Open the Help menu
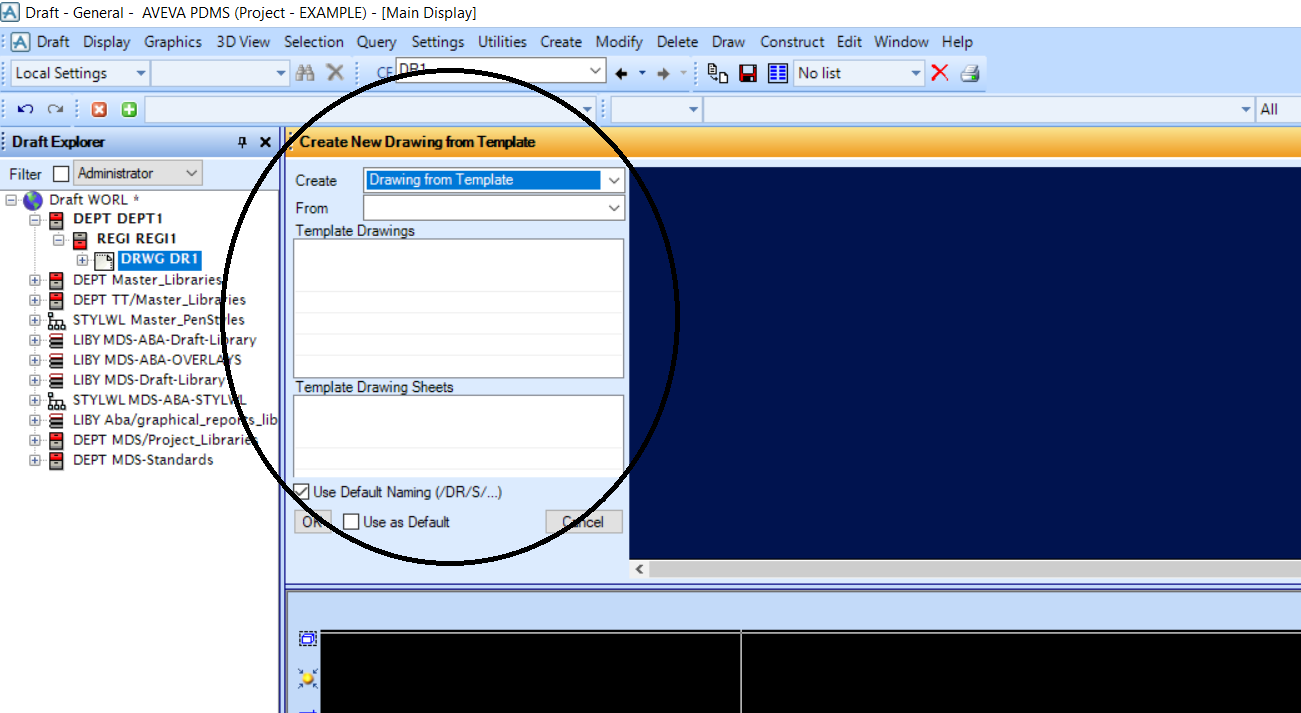Screen dimensions: 1301x713 tap(957, 42)
